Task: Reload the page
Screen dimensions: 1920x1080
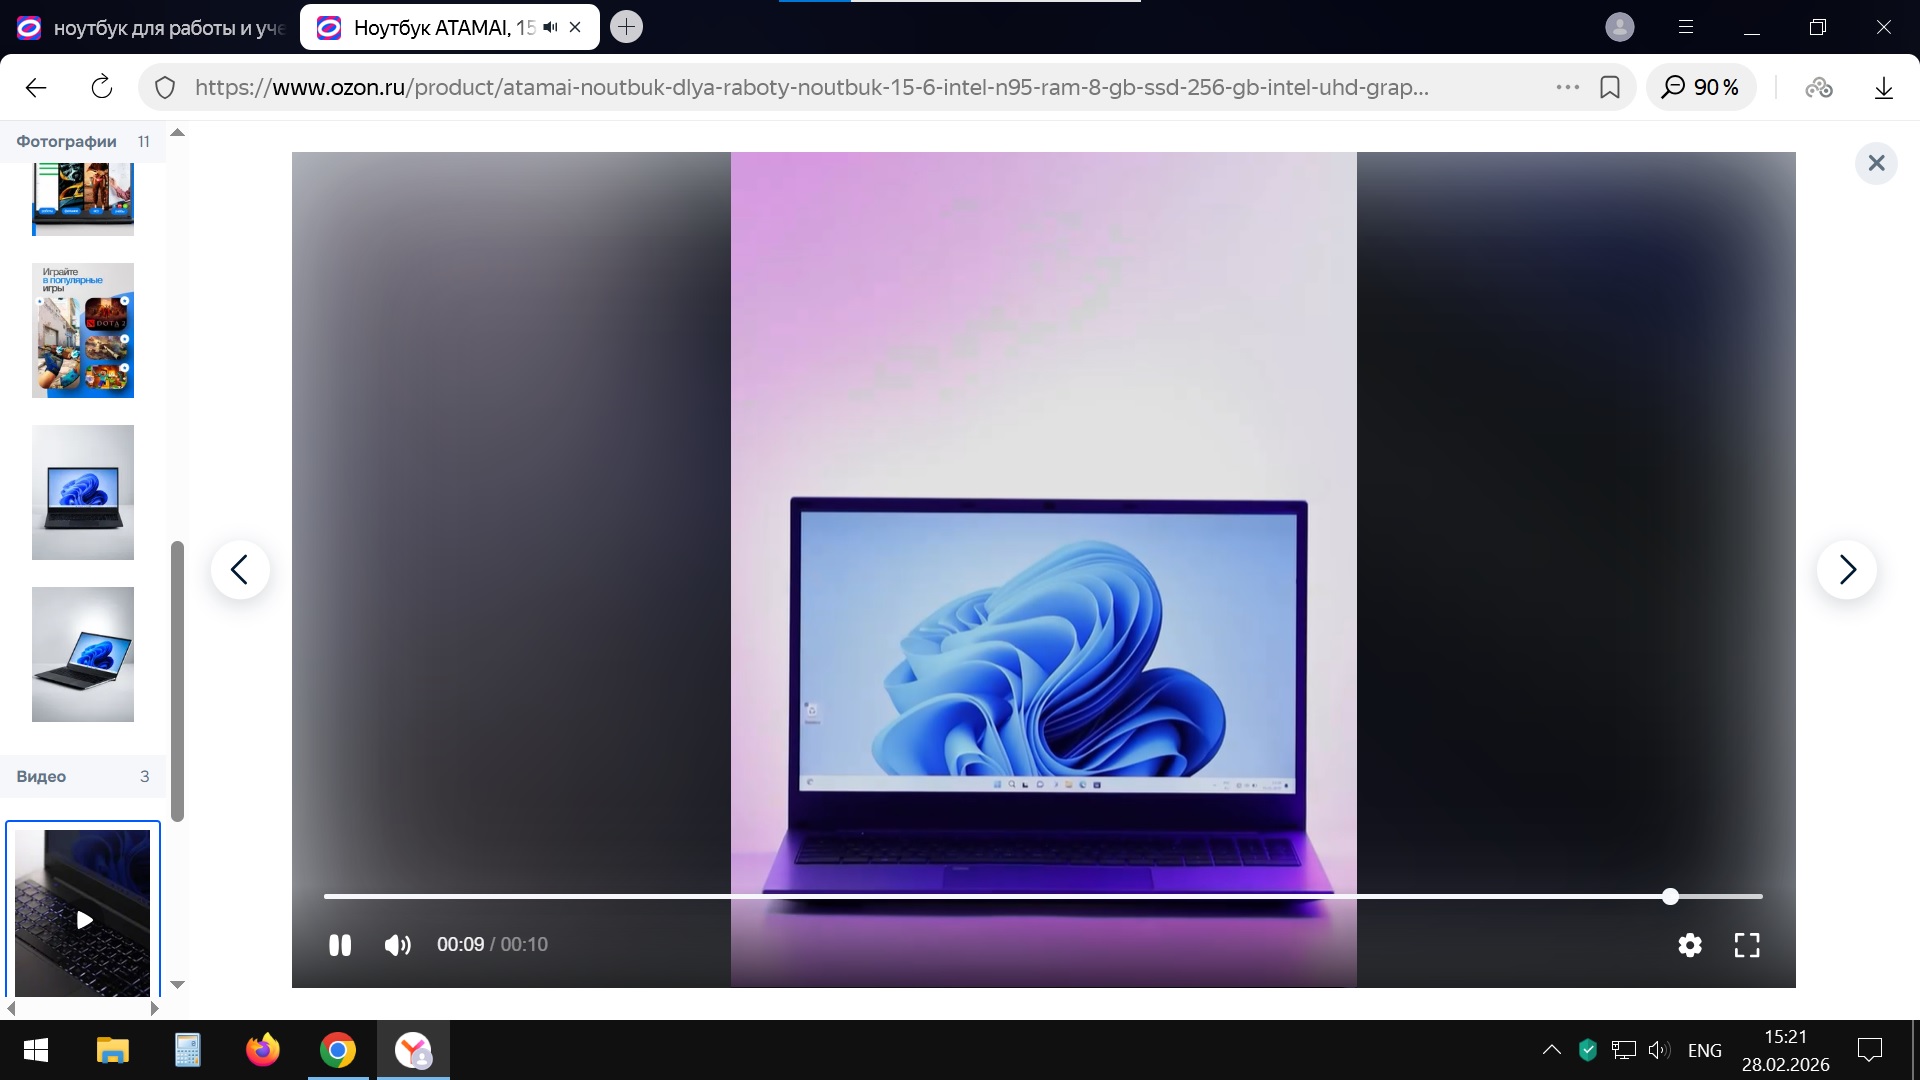Action: 102,88
